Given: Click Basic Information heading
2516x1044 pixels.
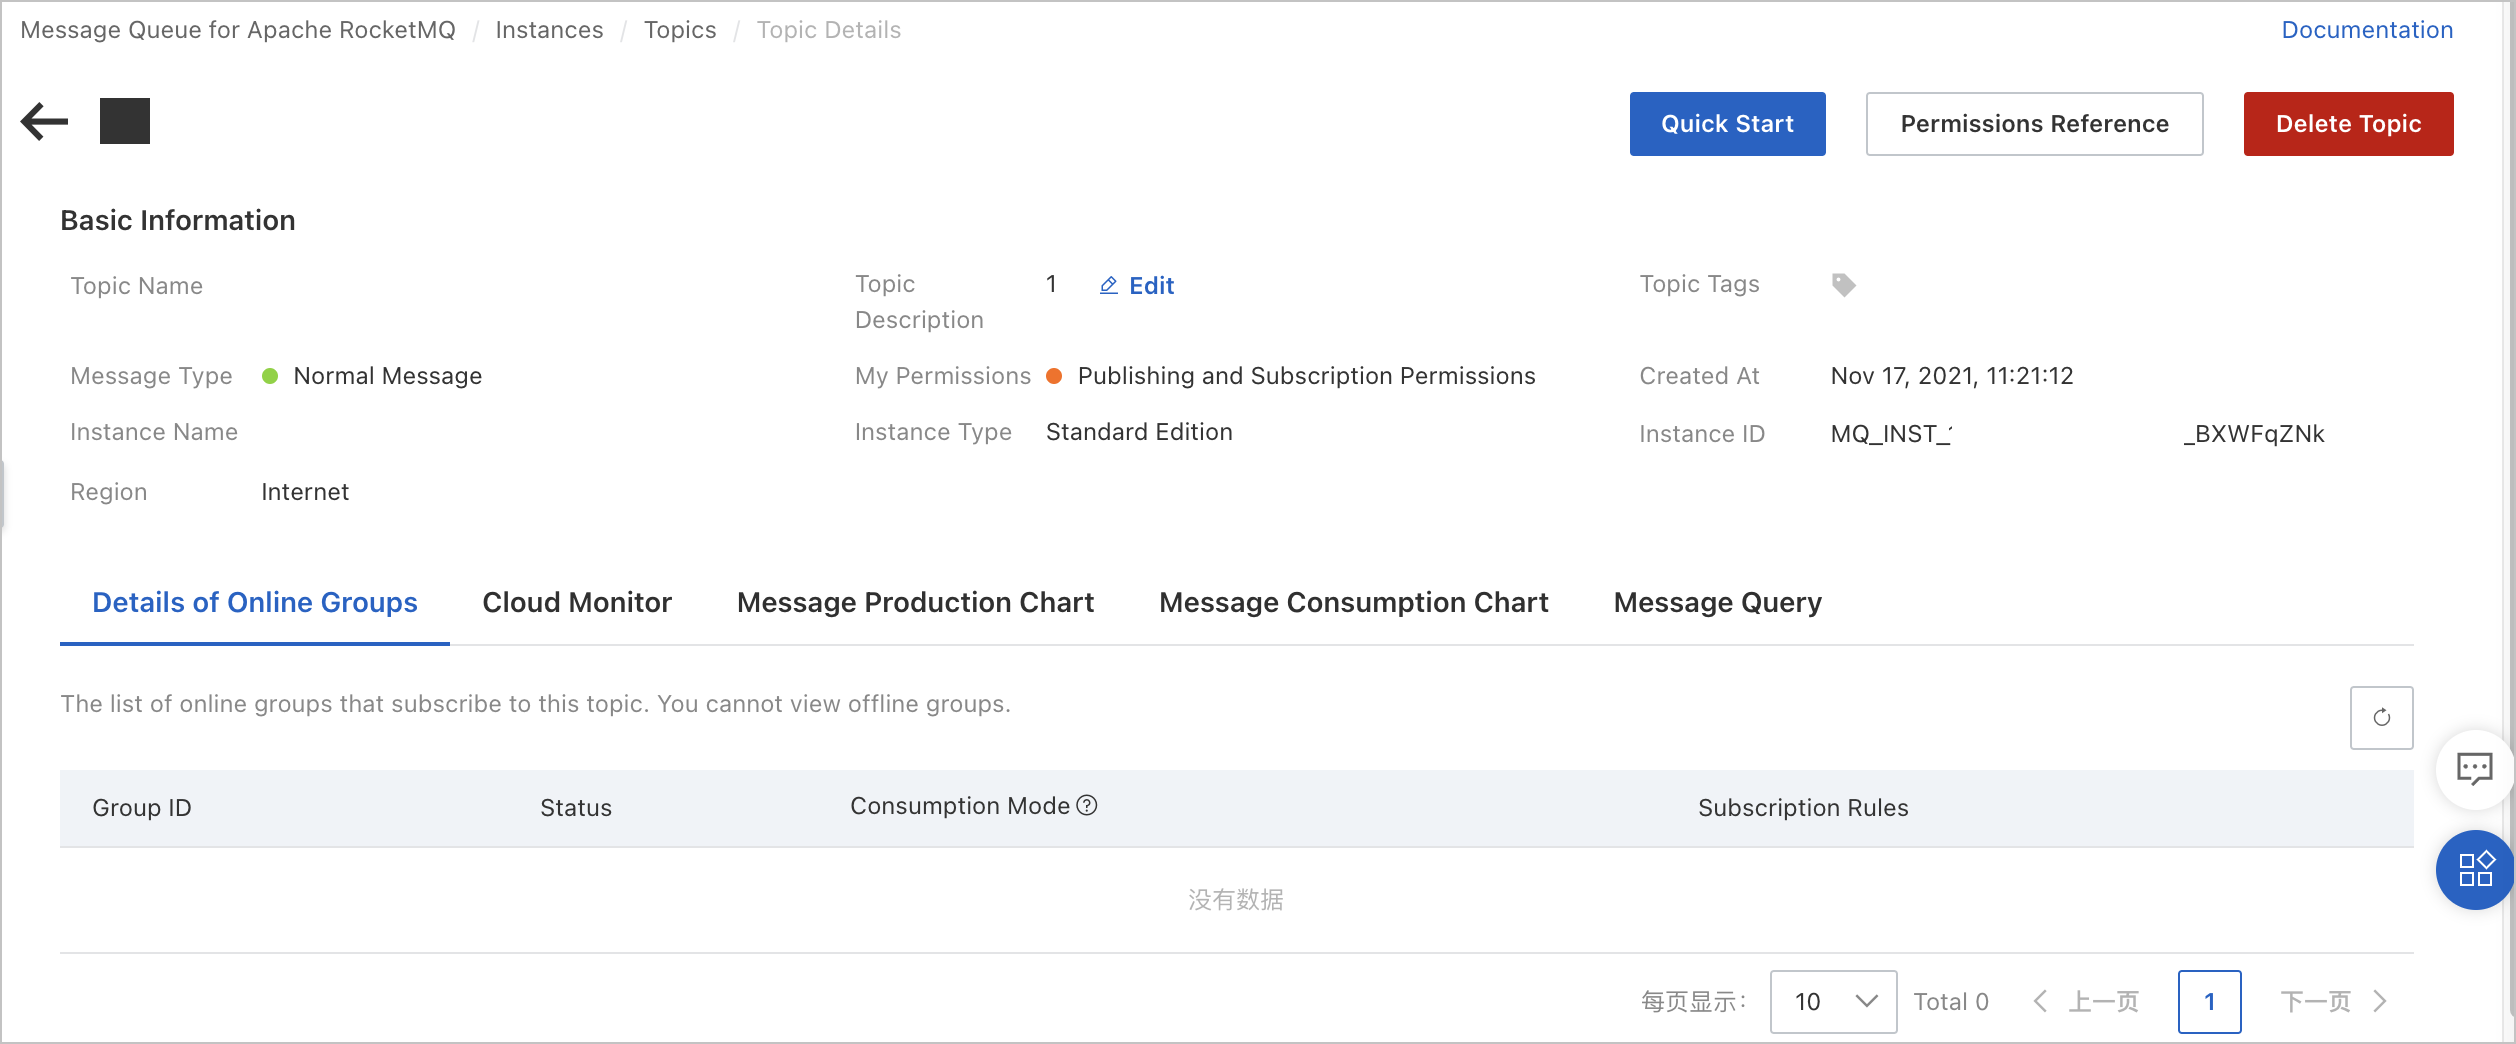Looking at the screenshot, I should [x=178, y=220].
